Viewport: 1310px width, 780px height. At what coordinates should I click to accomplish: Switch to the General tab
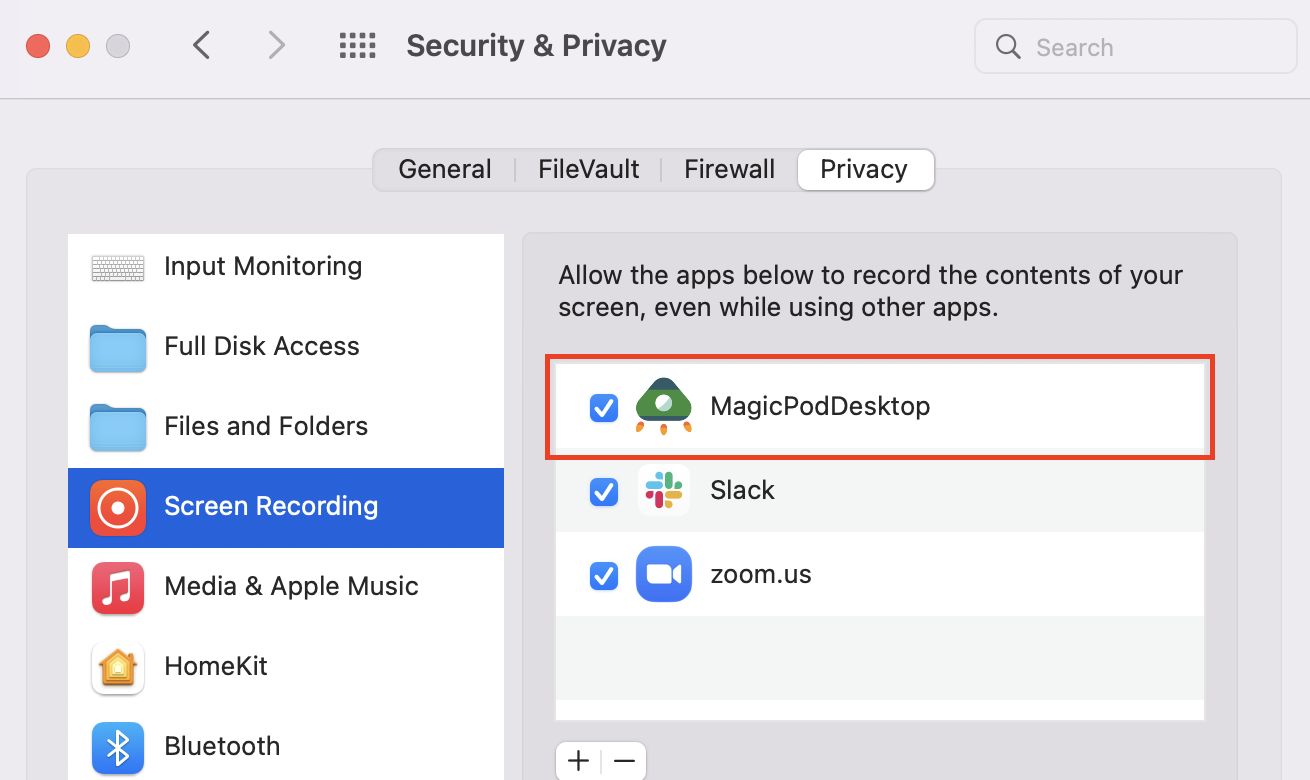[445, 169]
